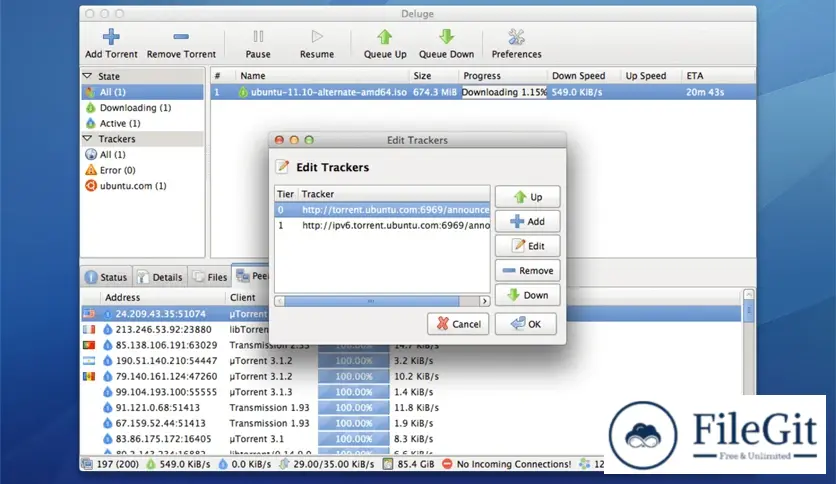
Task: Click Add tracker button
Action: click(x=527, y=221)
